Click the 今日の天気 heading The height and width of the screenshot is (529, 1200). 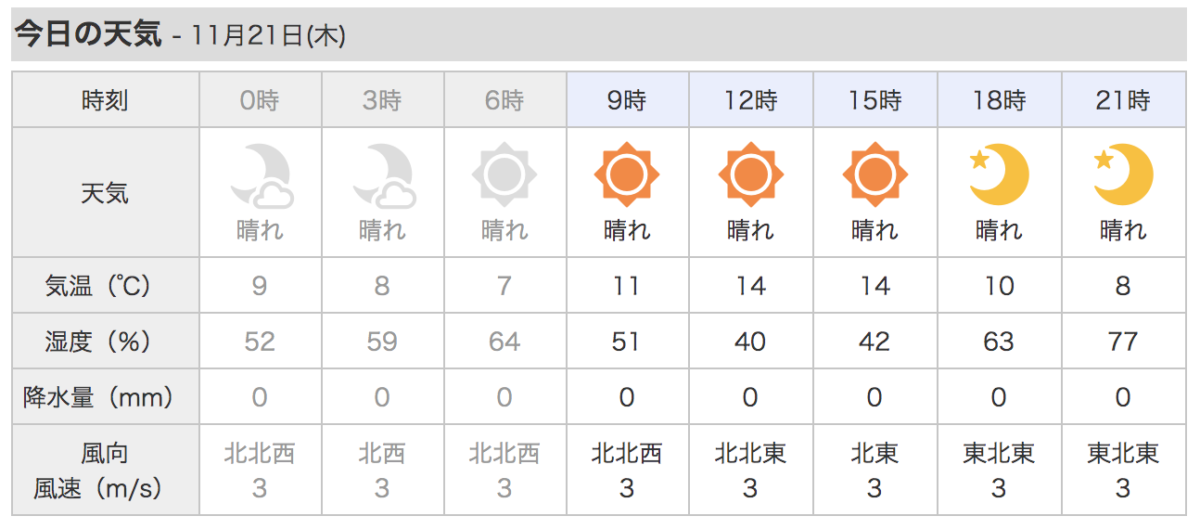87,35
